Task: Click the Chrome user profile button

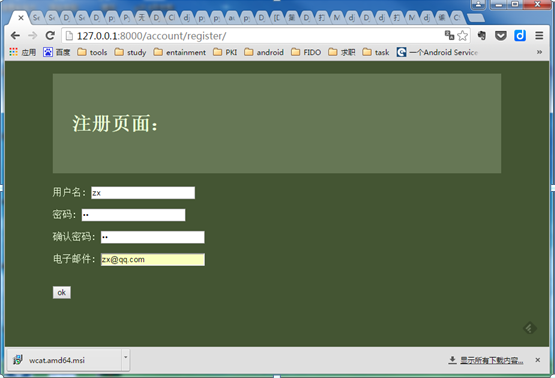Action: (478, 5)
